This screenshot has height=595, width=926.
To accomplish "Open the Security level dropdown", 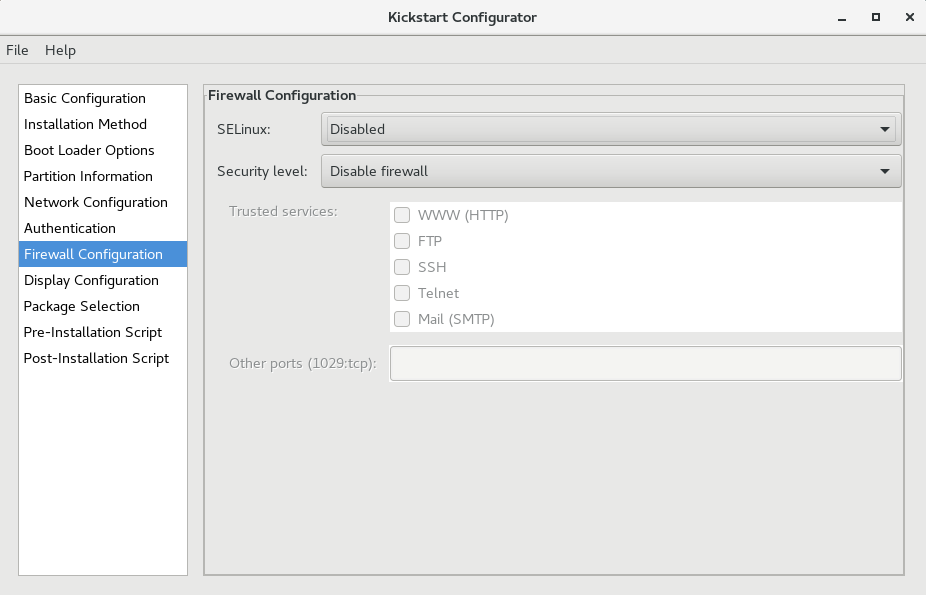I will point(611,171).
